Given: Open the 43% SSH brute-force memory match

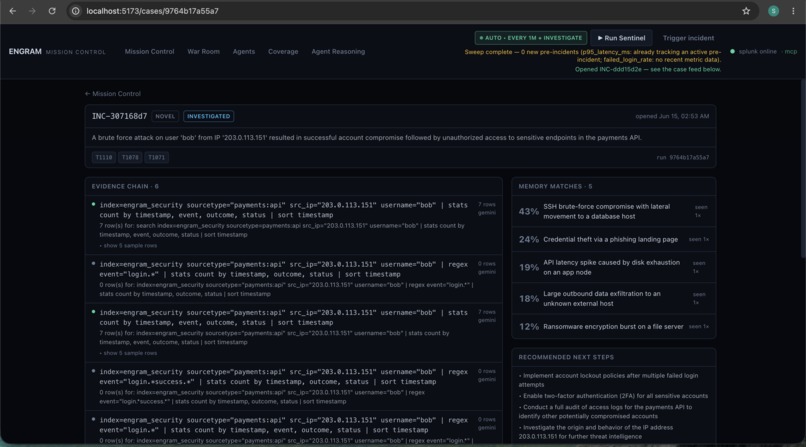Looking at the screenshot, I should 614,211.
